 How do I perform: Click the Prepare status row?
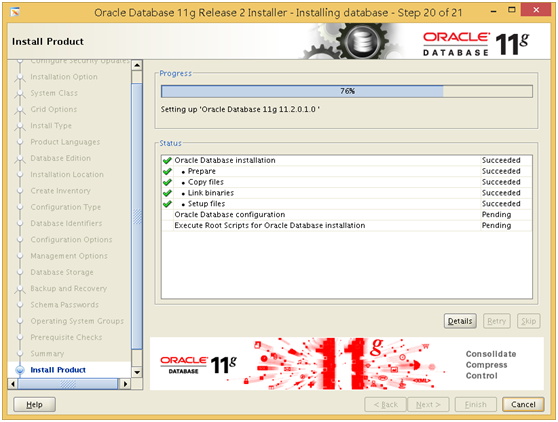click(x=347, y=172)
